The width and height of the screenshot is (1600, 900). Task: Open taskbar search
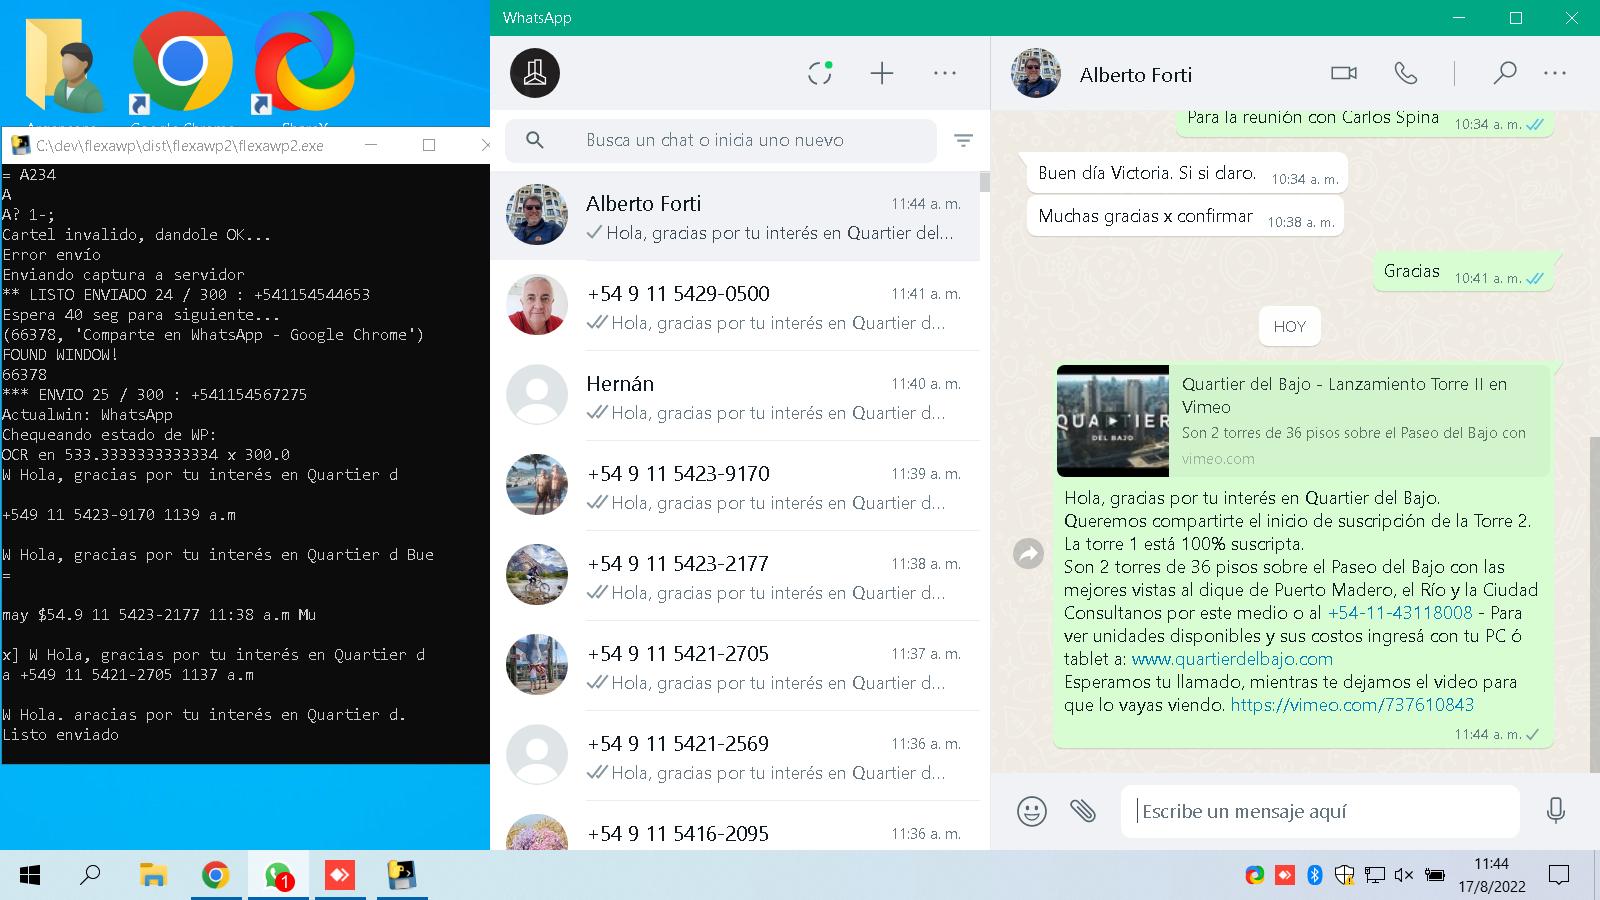click(90, 876)
